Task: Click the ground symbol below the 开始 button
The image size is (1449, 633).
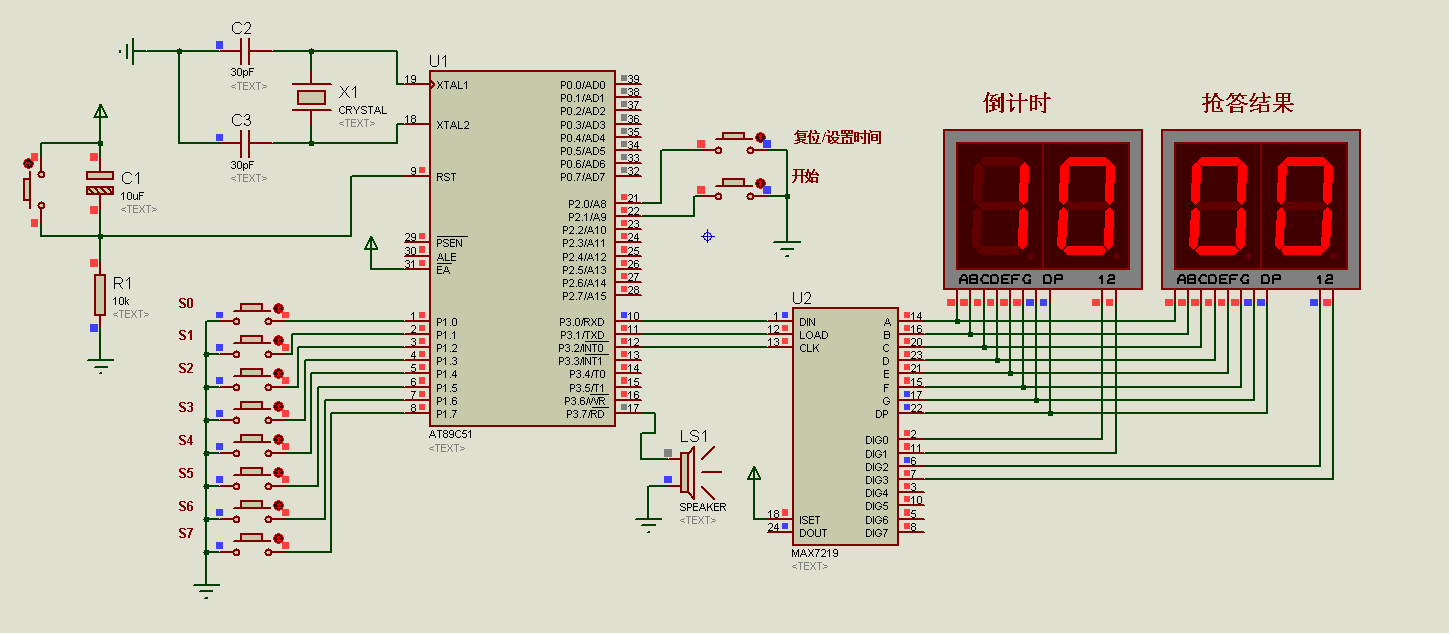Action: [x=787, y=250]
